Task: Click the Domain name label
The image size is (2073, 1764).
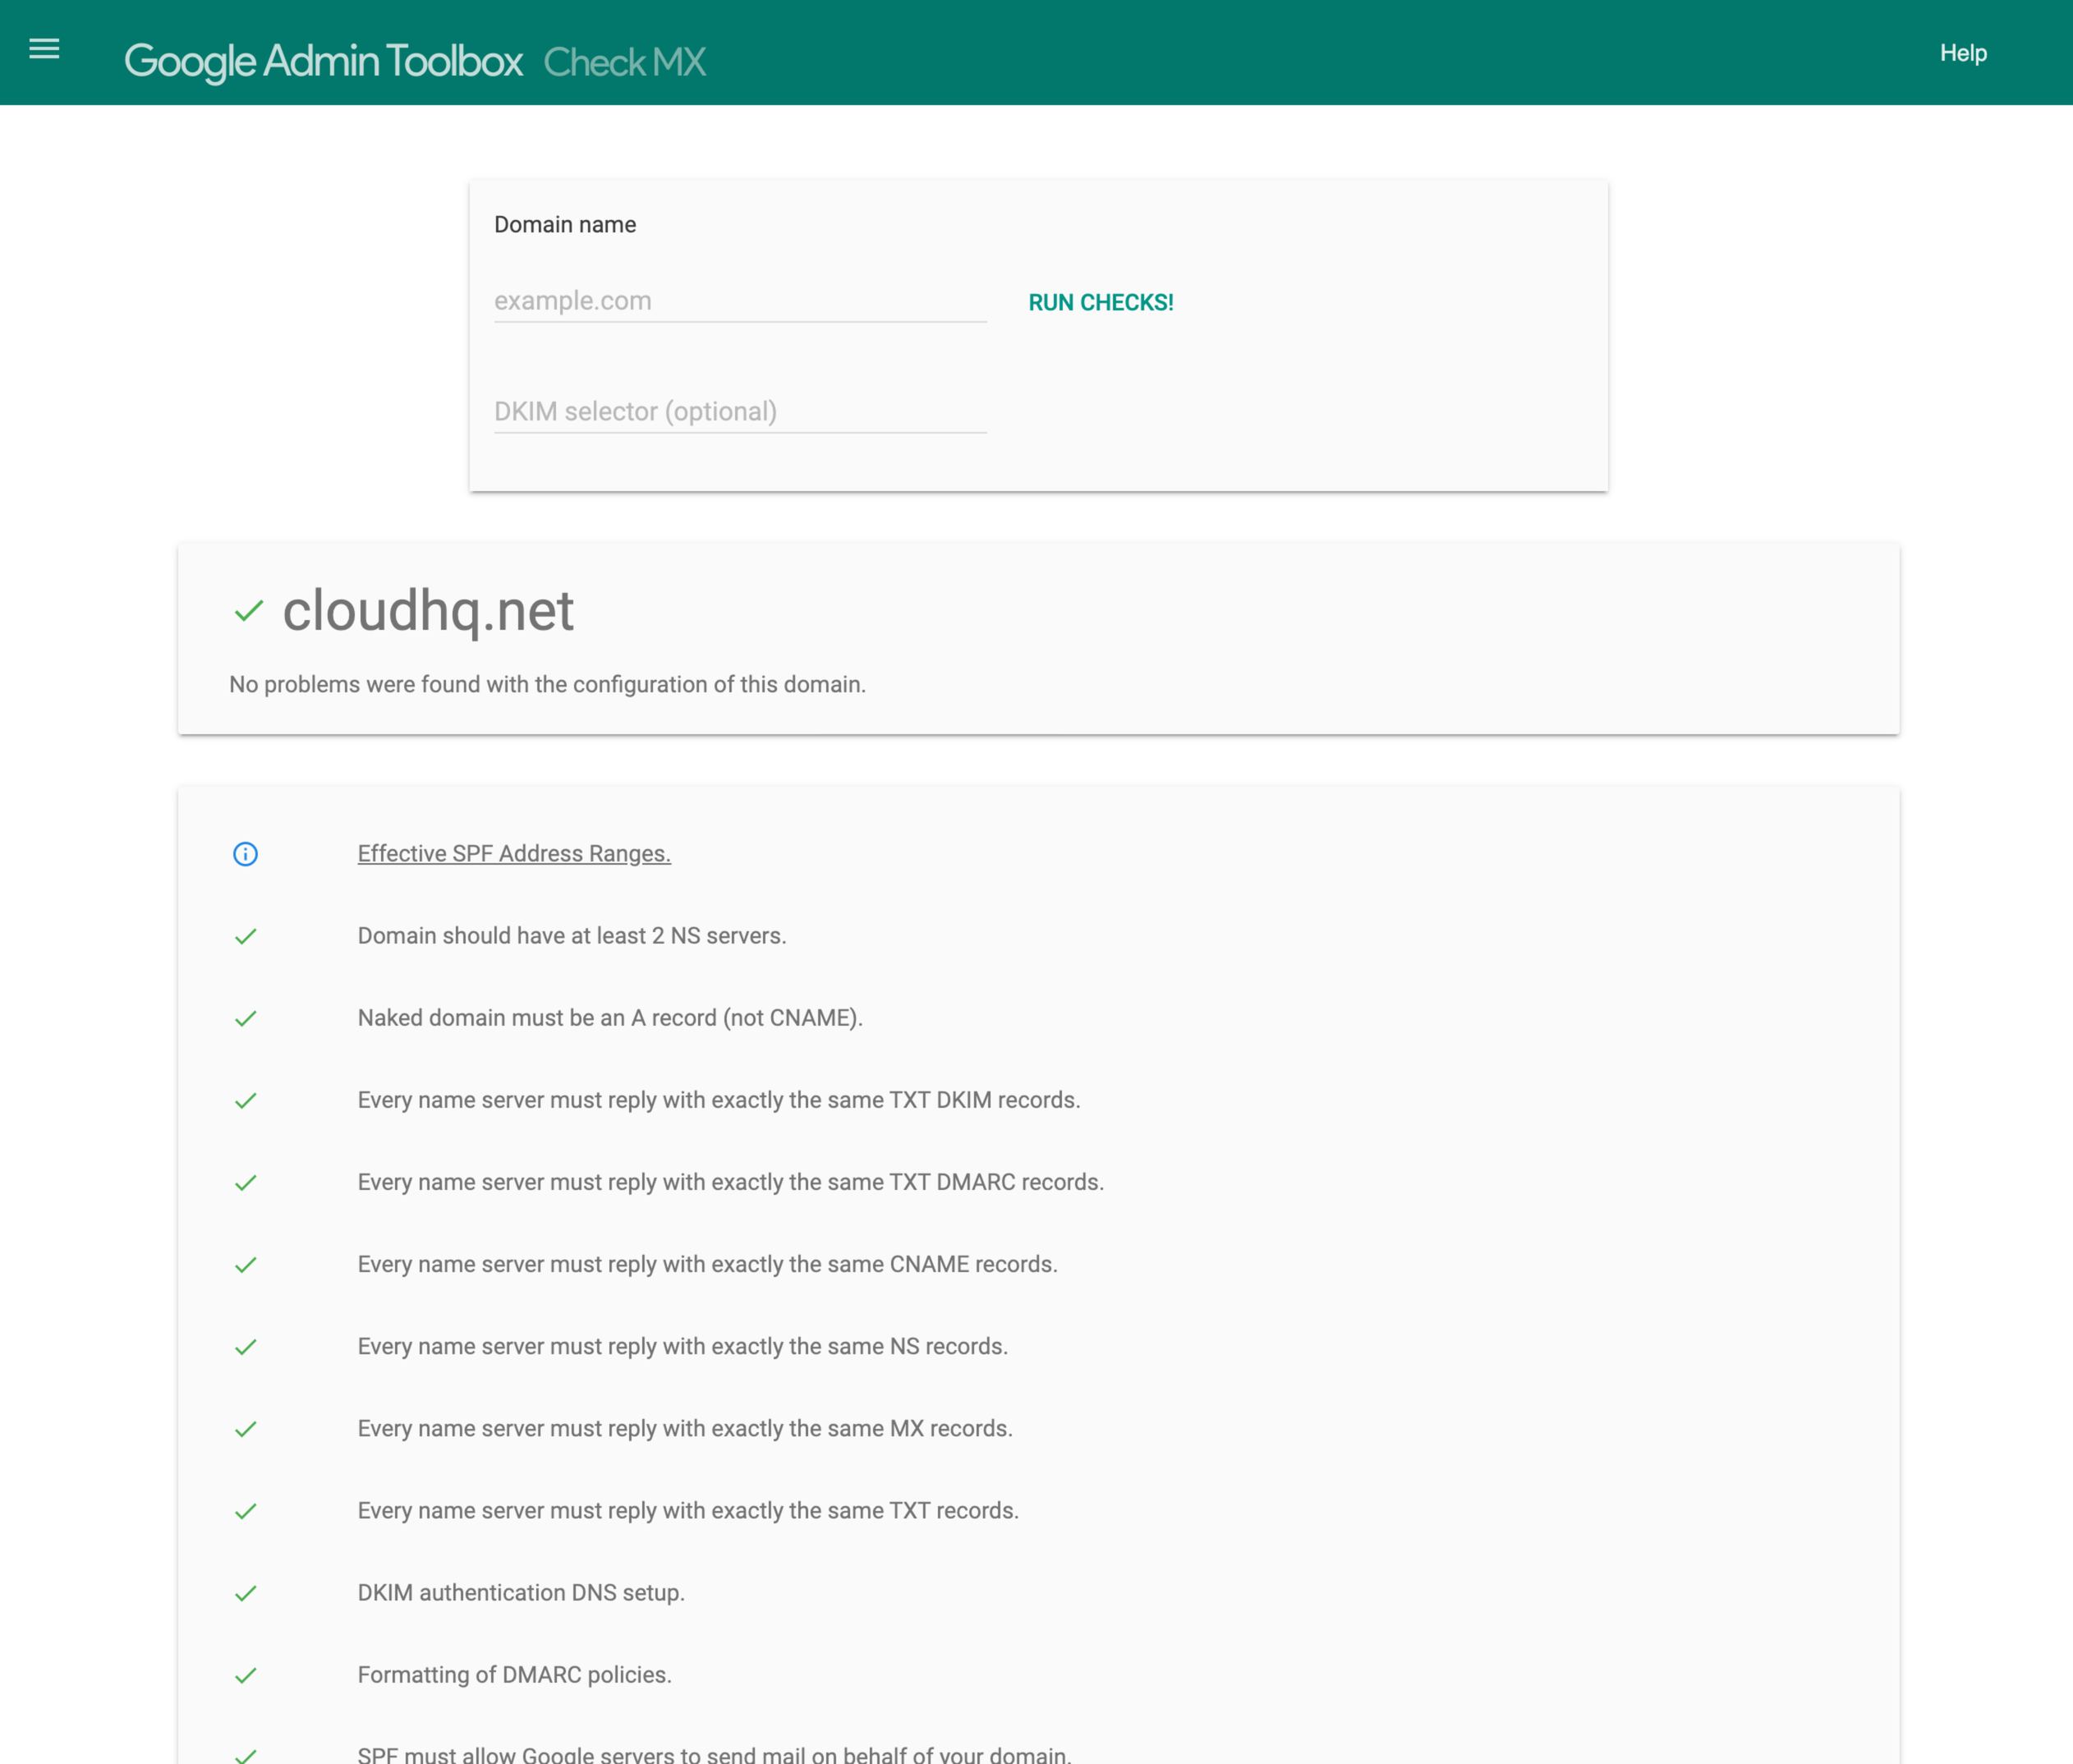Action: click(565, 224)
